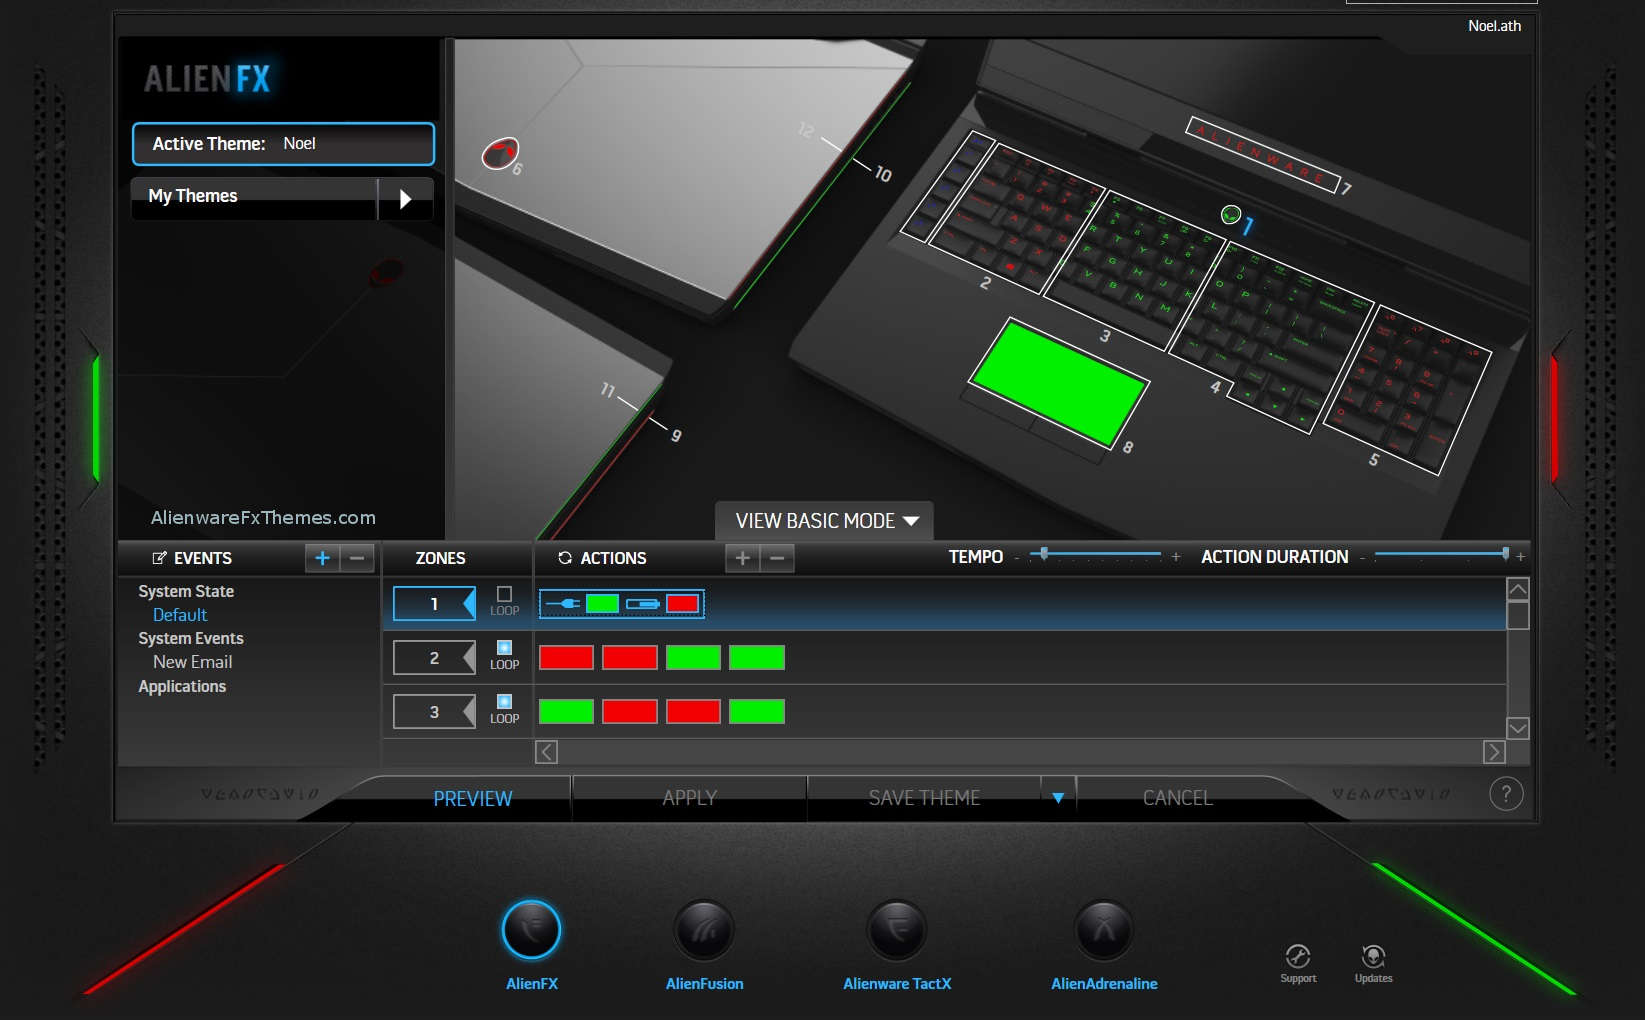This screenshot has height=1020, width=1645.
Task: Open the AlienFX module icon
Action: tap(531, 929)
